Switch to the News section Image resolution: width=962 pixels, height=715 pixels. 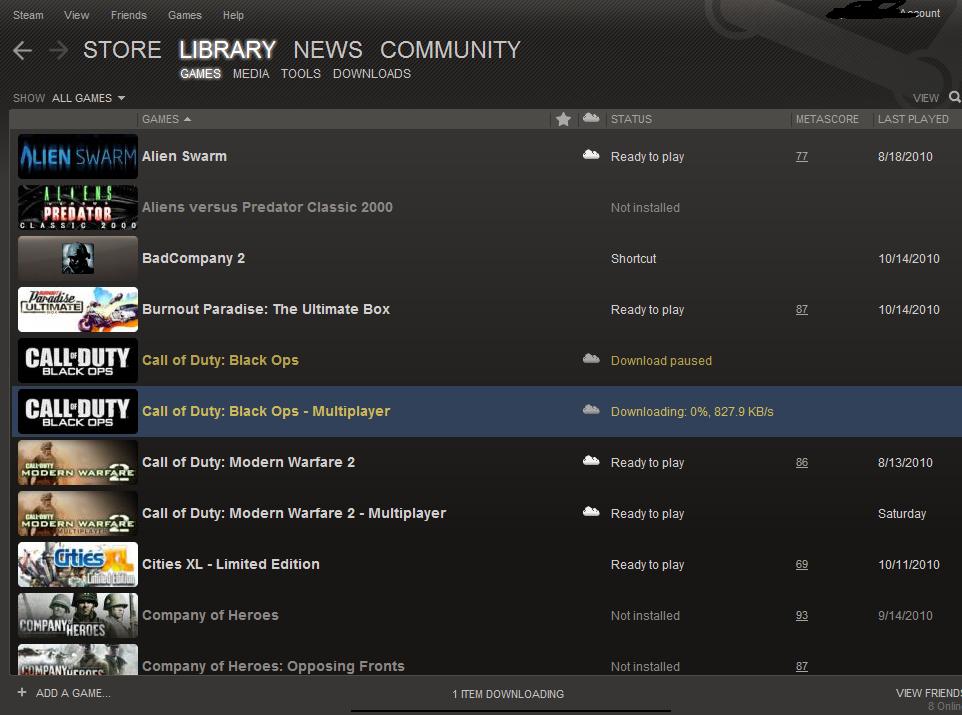coord(328,50)
